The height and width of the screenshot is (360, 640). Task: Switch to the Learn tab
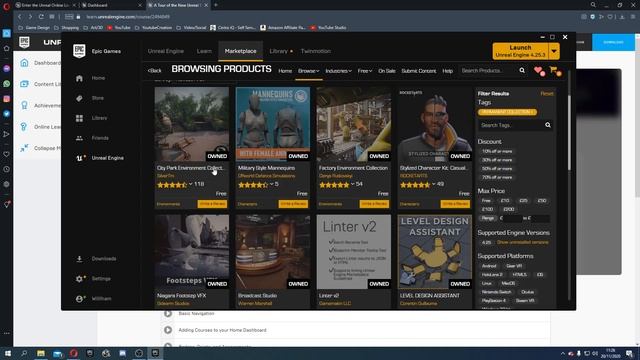click(x=204, y=51)
